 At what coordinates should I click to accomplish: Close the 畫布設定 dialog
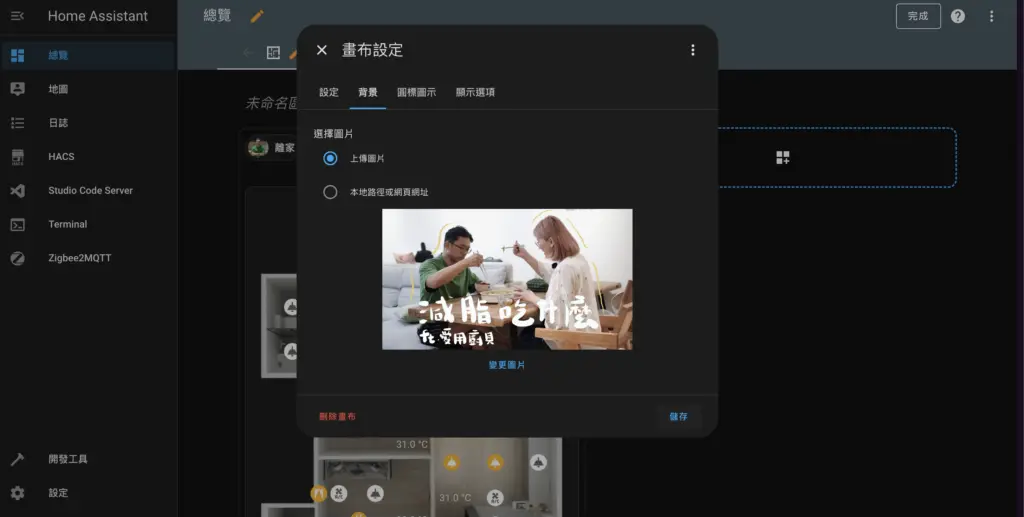click(321, 50)
